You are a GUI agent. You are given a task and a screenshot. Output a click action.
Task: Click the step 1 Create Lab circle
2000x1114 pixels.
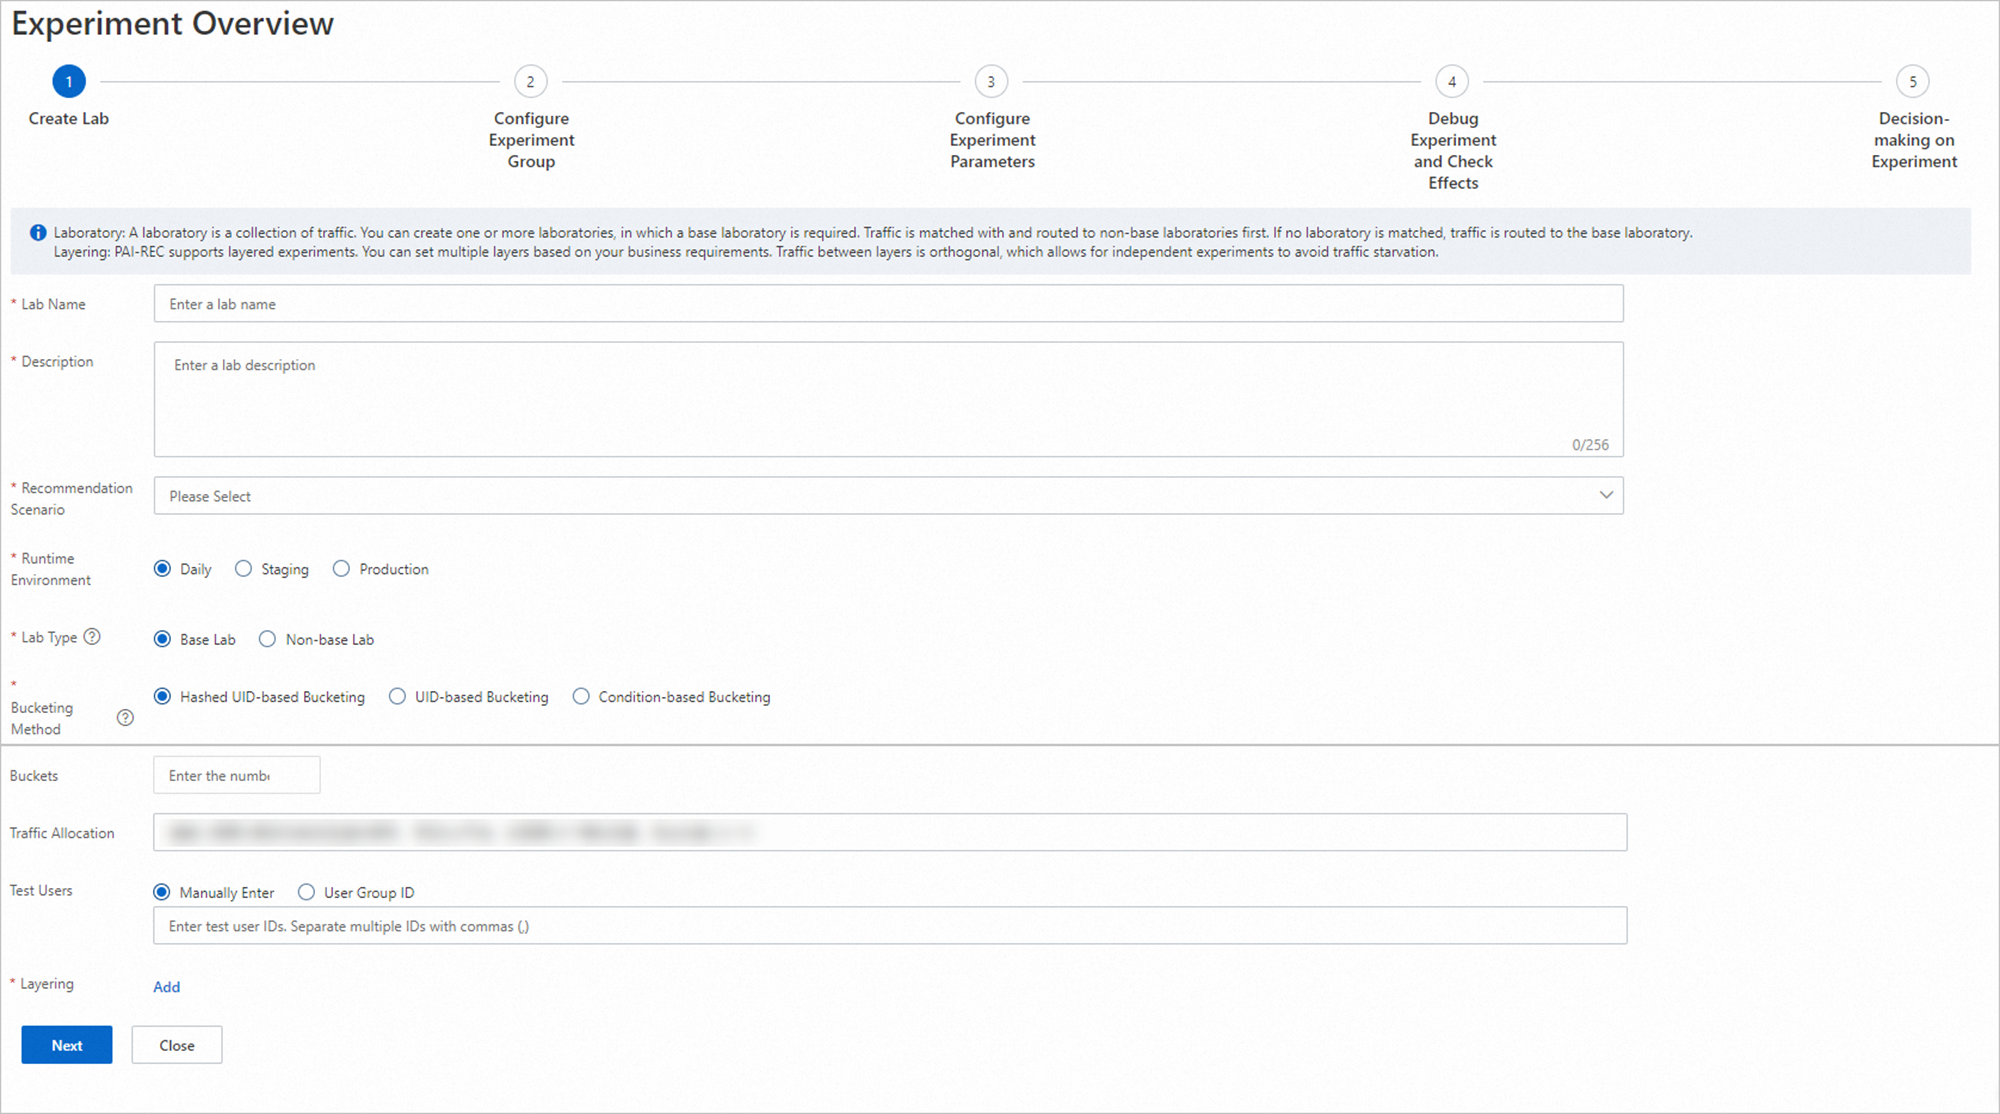pyautogui.click(x=68, y=81)
